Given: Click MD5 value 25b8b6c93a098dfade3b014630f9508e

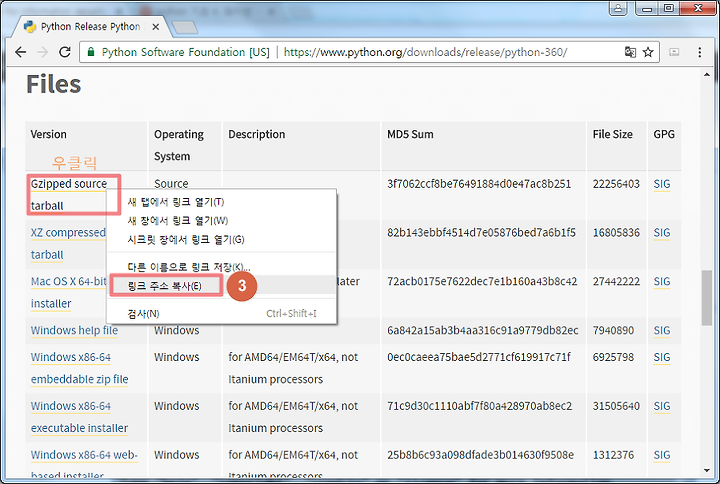Looking at the screenshot, I should [480, 455].
